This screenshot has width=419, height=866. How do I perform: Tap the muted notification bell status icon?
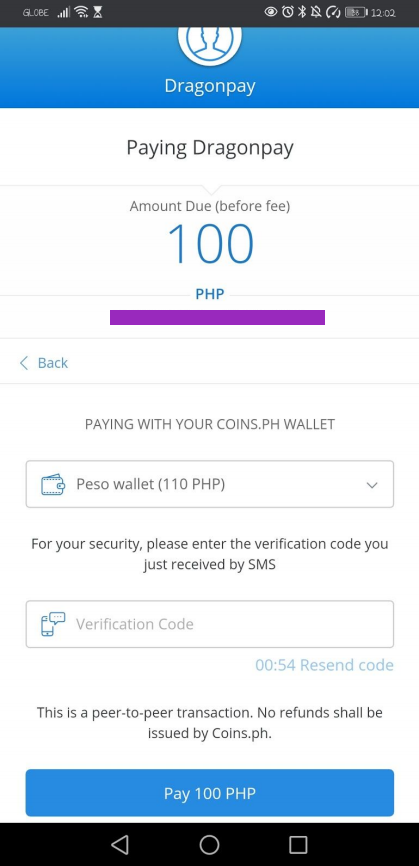point(316,12)
